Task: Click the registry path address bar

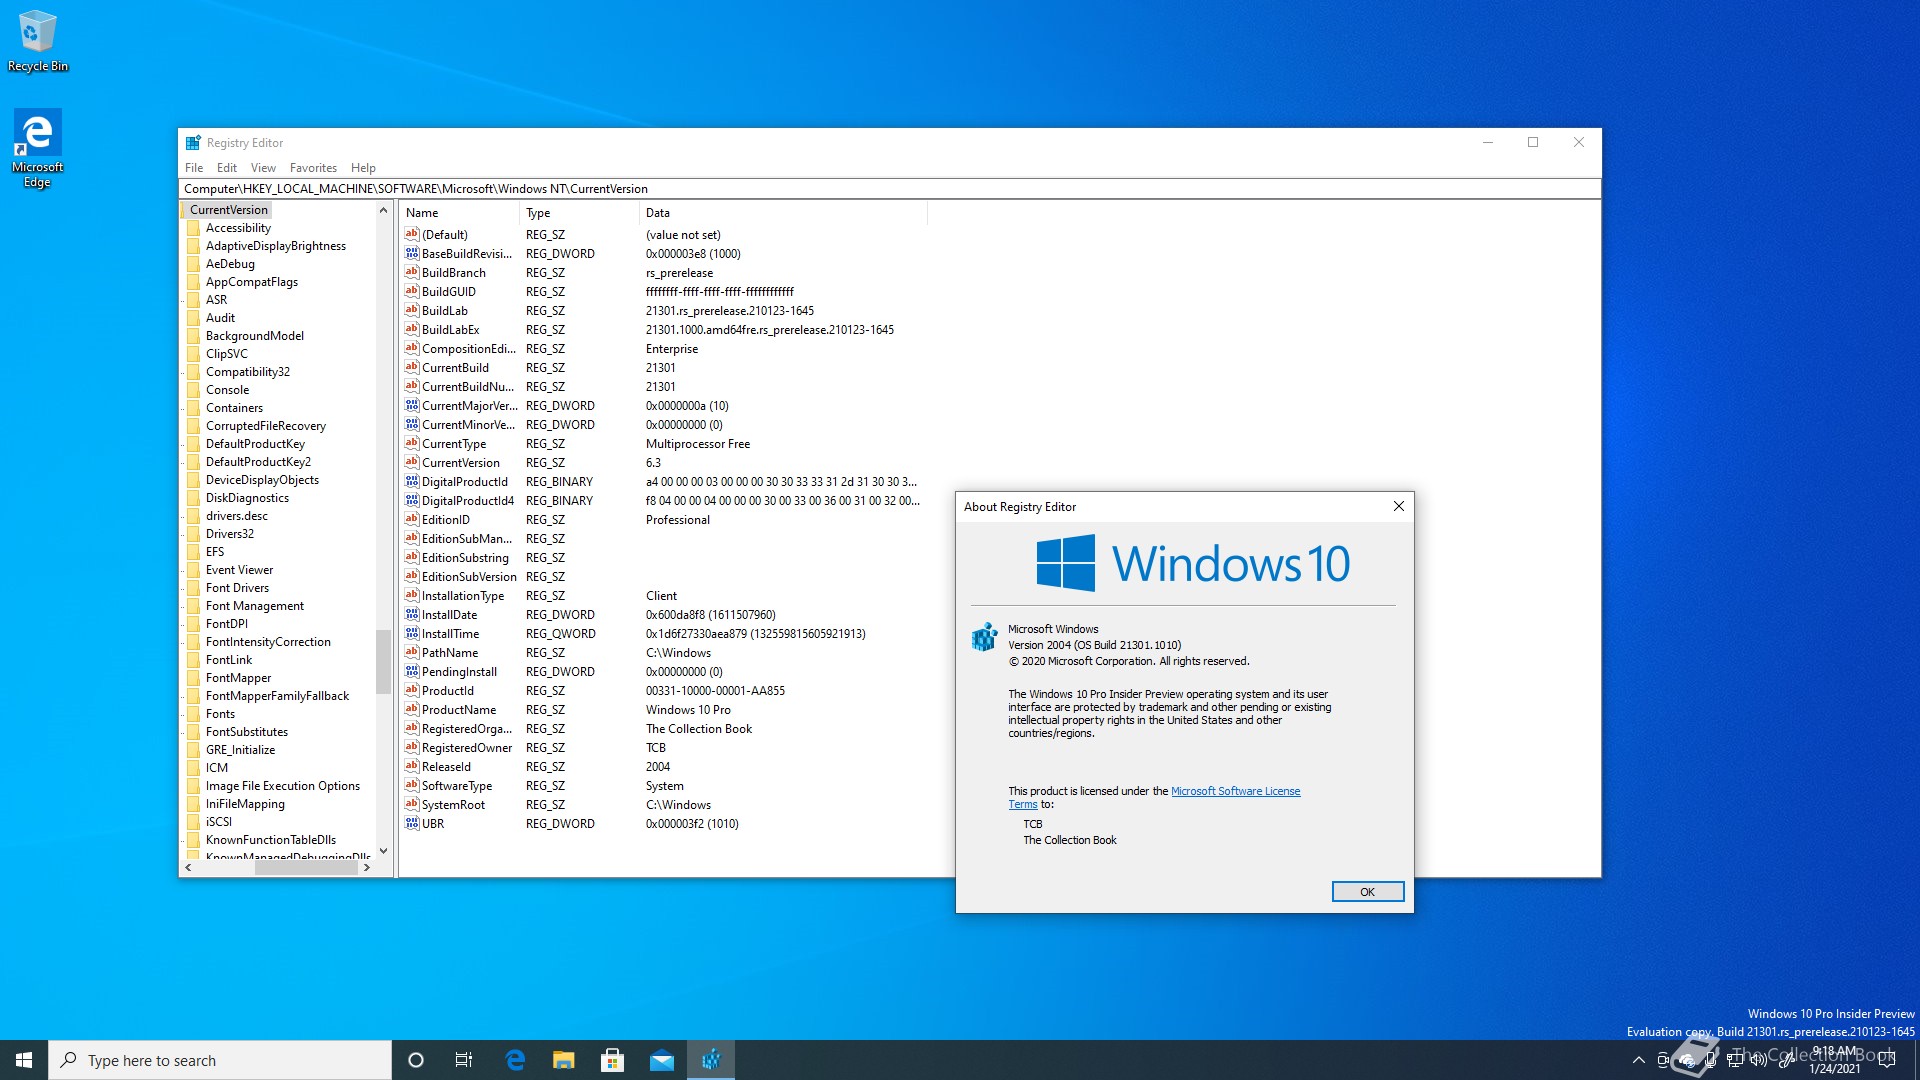Action: coord(890,189)
